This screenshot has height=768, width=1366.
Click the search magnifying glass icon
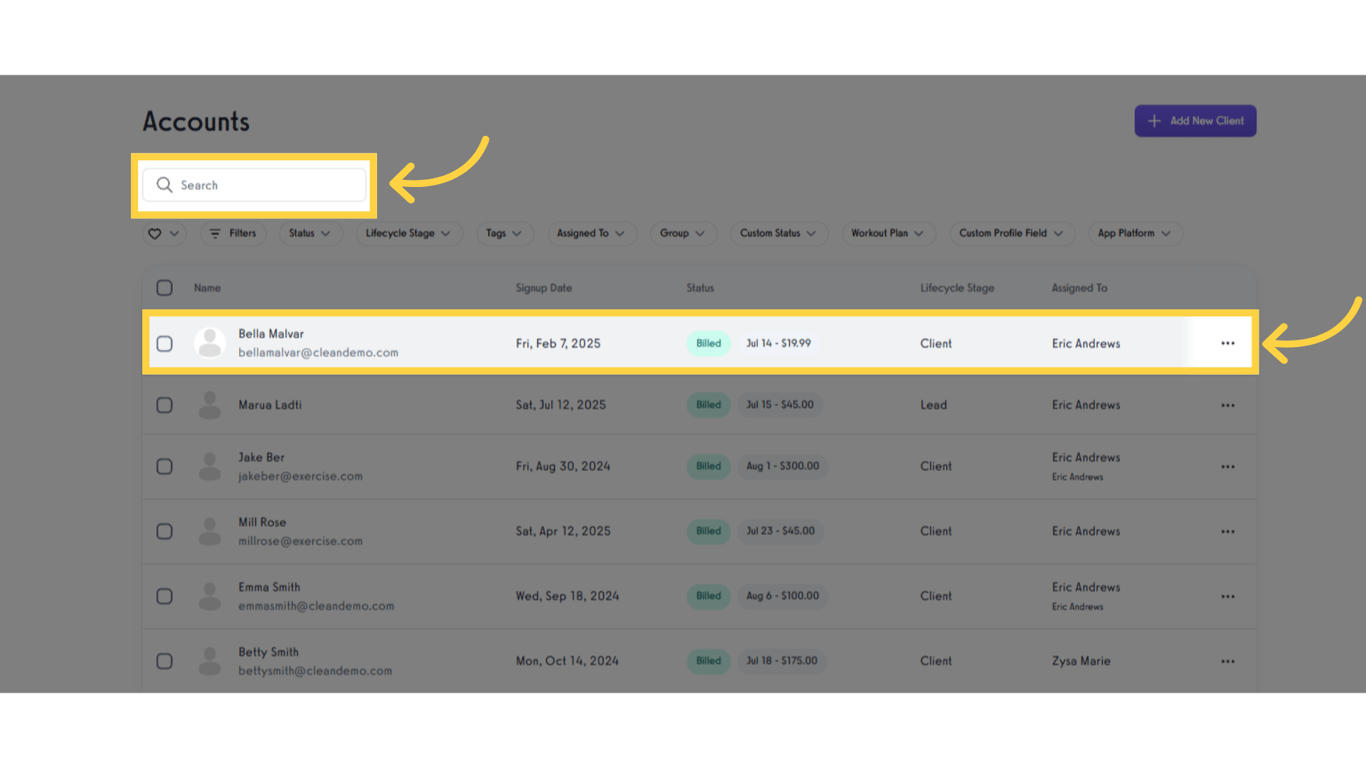point(164,185)
